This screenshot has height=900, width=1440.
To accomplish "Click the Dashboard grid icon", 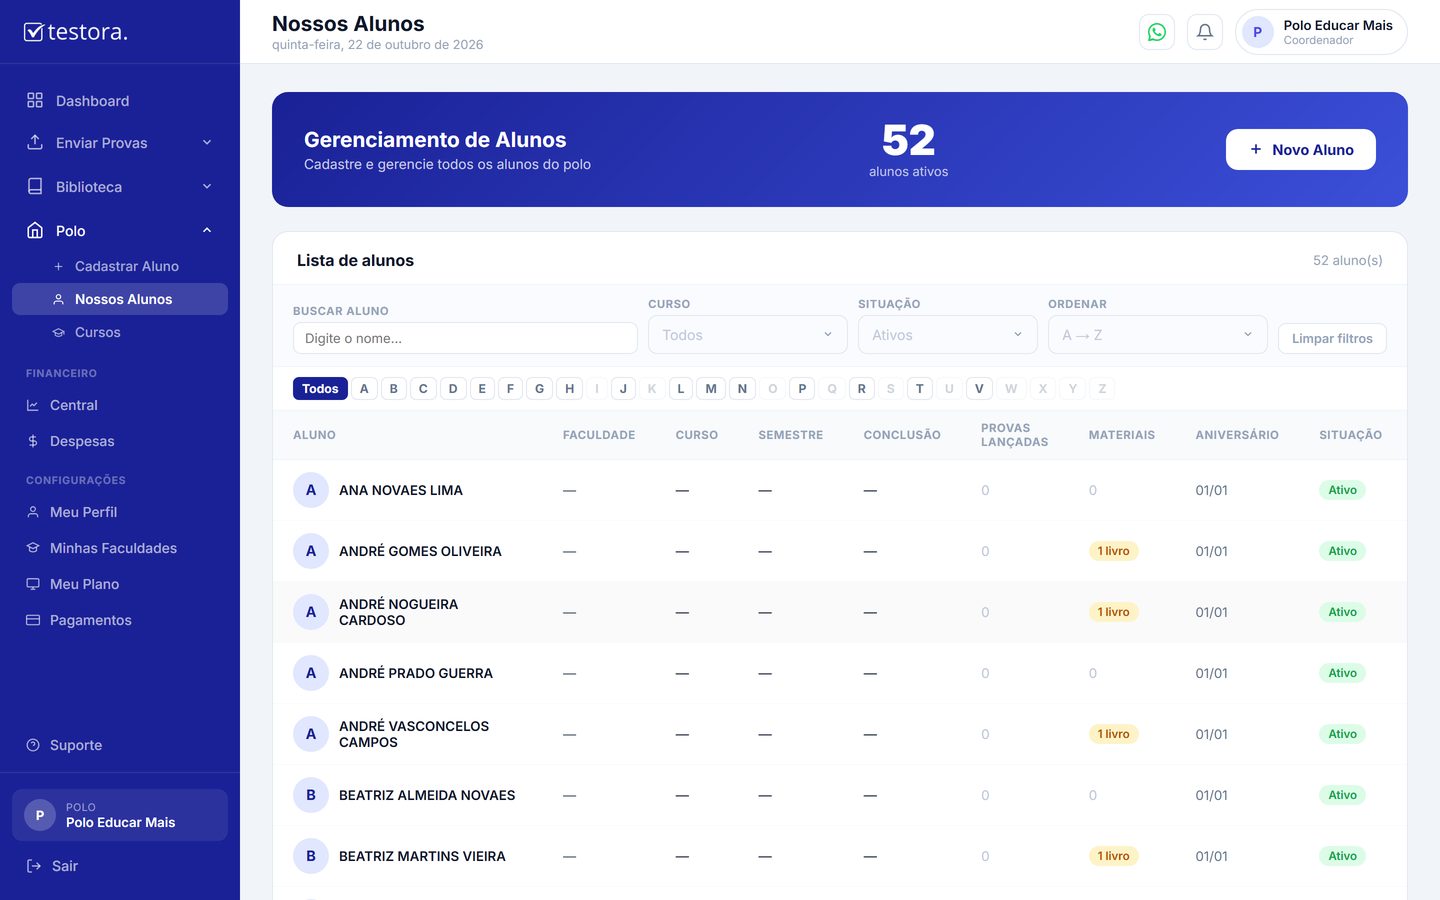I will (x=35, y=100).
